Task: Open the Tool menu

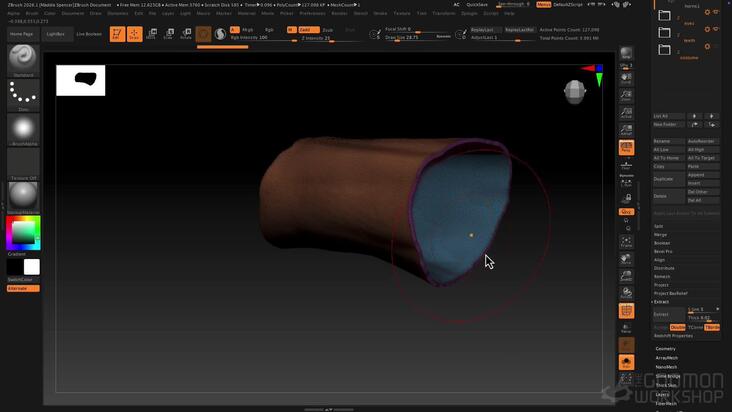Action: (x=422, y=14)
